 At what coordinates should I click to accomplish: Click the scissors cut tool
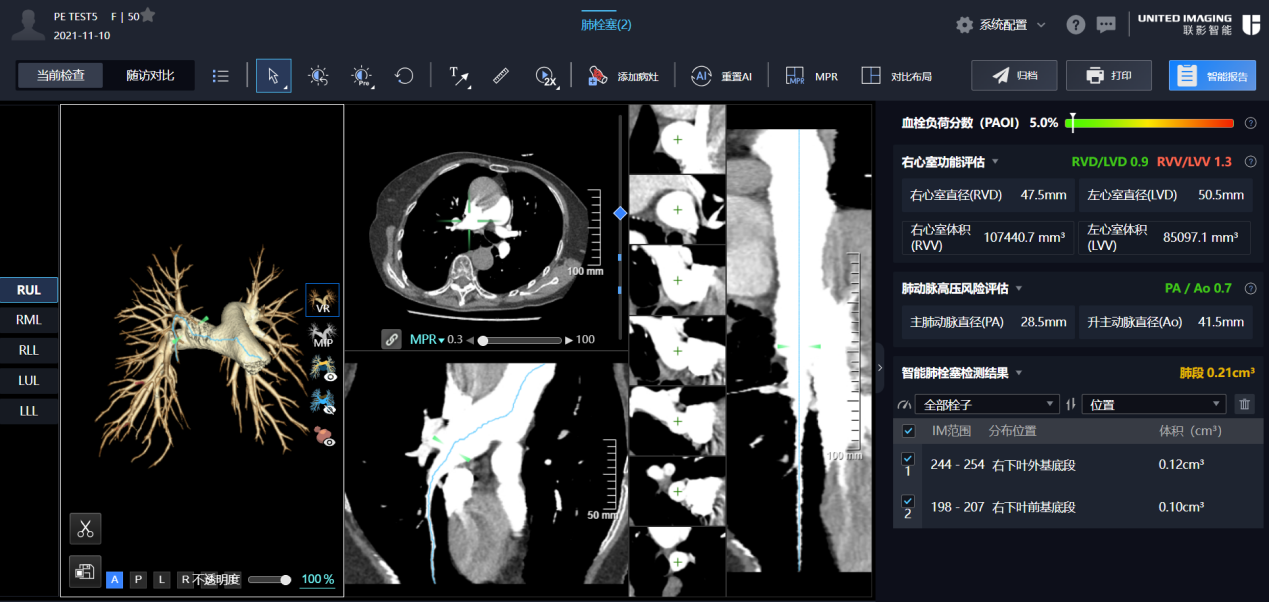coord(85,528)
